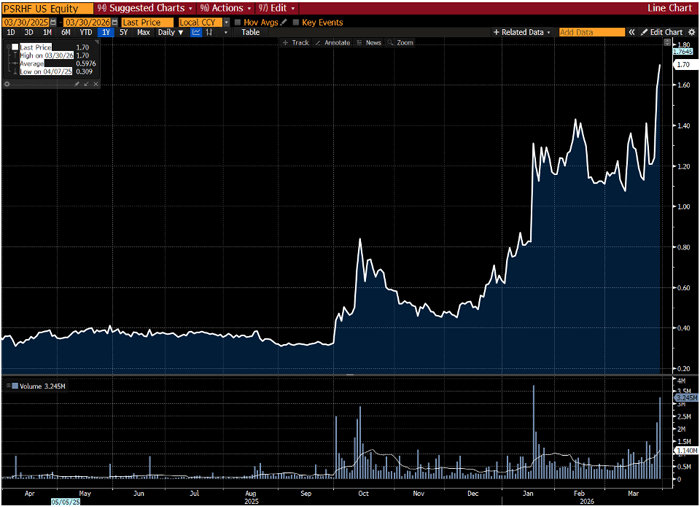The width and height of the screenshot is (700, 507).
Task: Toggle the Key Events checkbox
Action: click(x=296, y=21)
